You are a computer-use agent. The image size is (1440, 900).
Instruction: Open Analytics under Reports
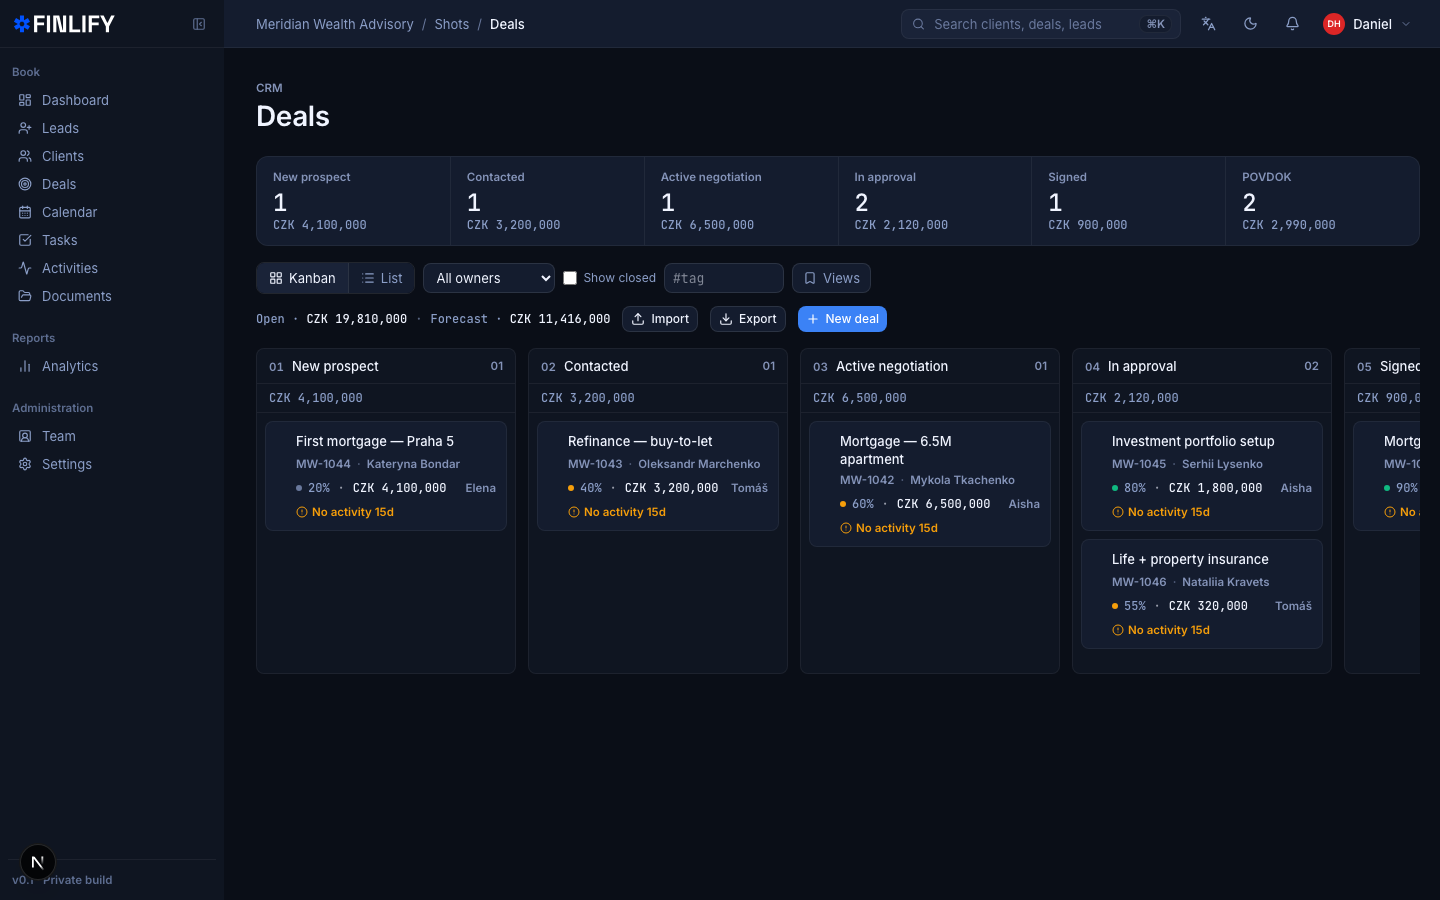[112, 366]
